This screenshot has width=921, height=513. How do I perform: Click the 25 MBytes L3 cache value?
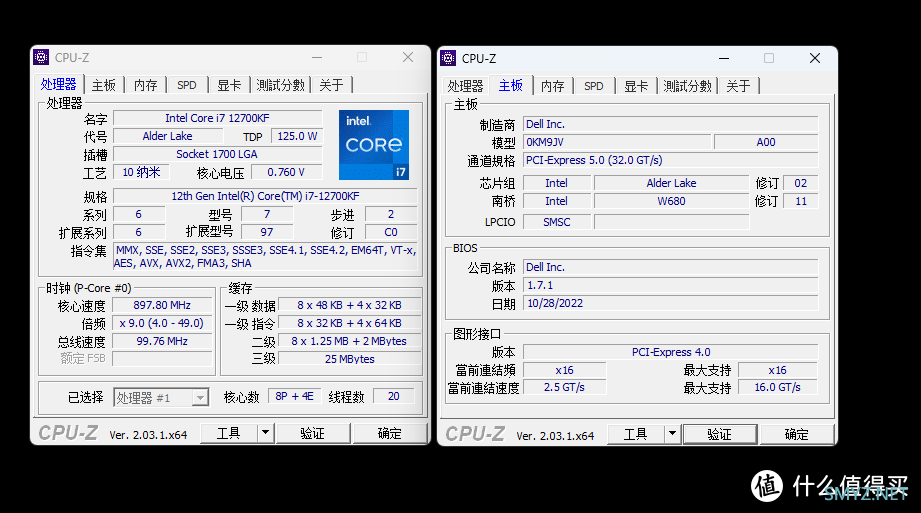349,359
